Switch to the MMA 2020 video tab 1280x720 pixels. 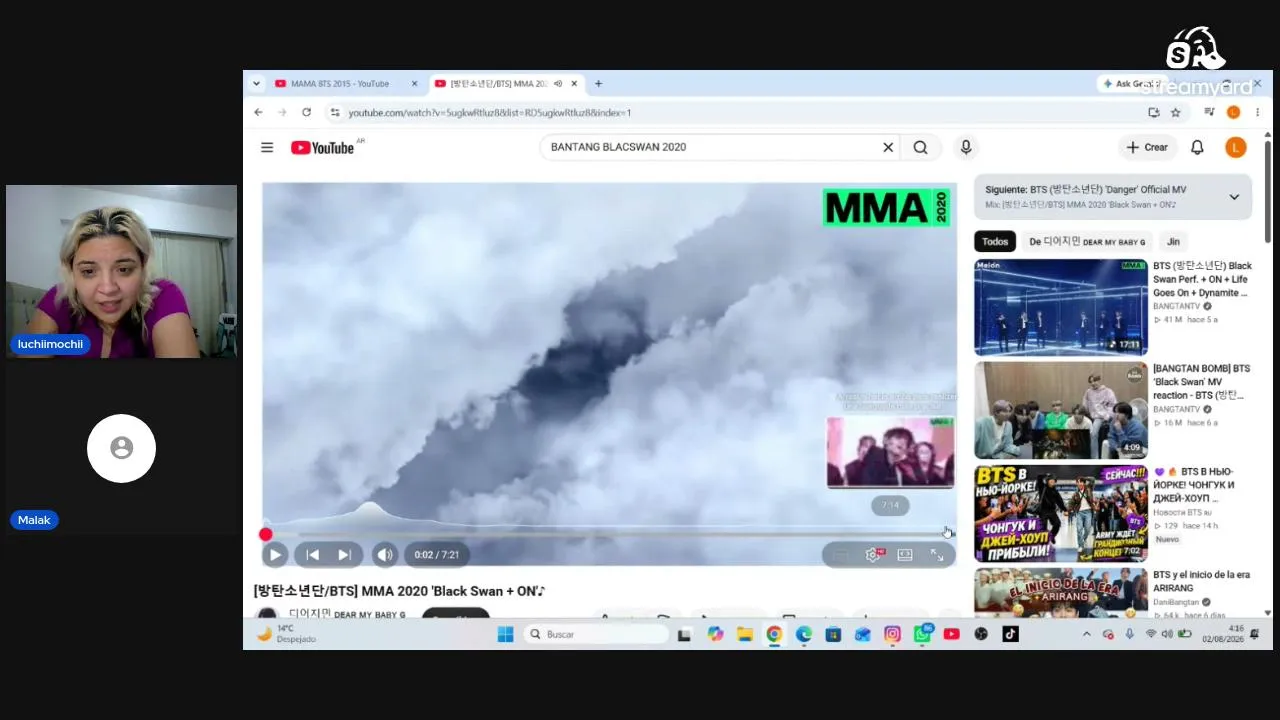pyautogui.click(x=506, y=84)
